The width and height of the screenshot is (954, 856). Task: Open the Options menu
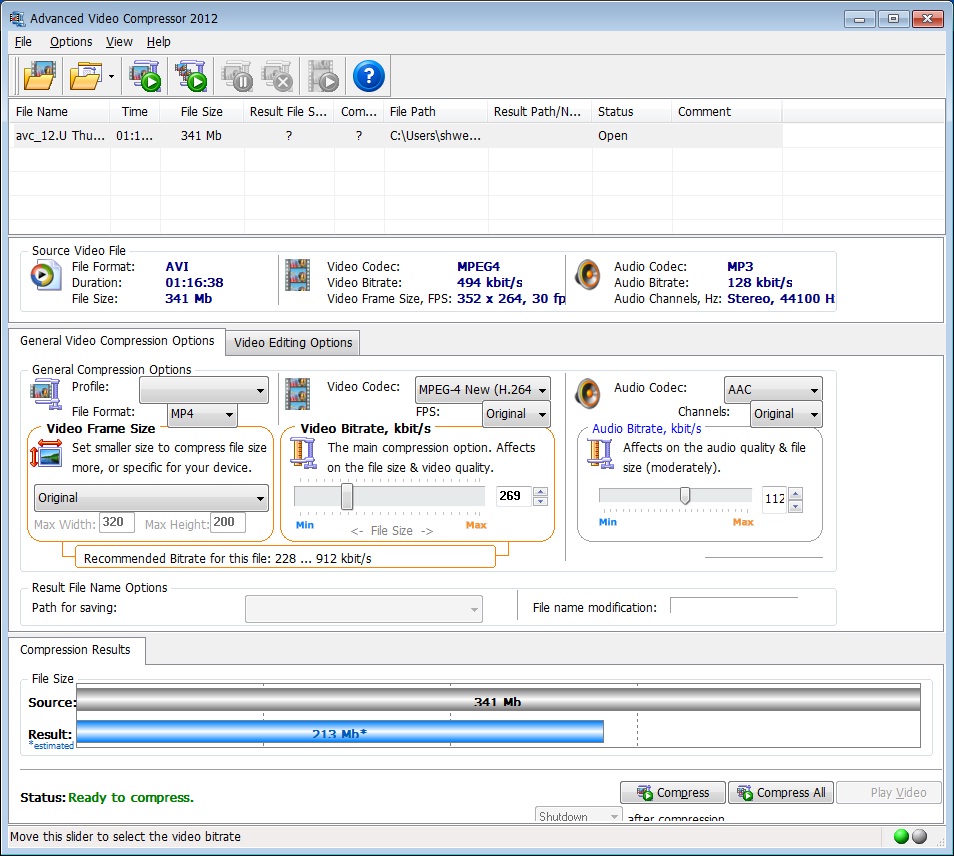(x=70, y=41)
